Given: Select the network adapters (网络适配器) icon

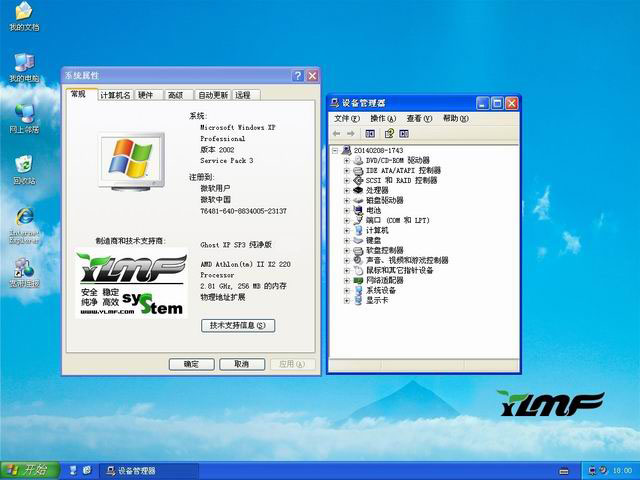Looking at the screenshot, I should 358,280.
